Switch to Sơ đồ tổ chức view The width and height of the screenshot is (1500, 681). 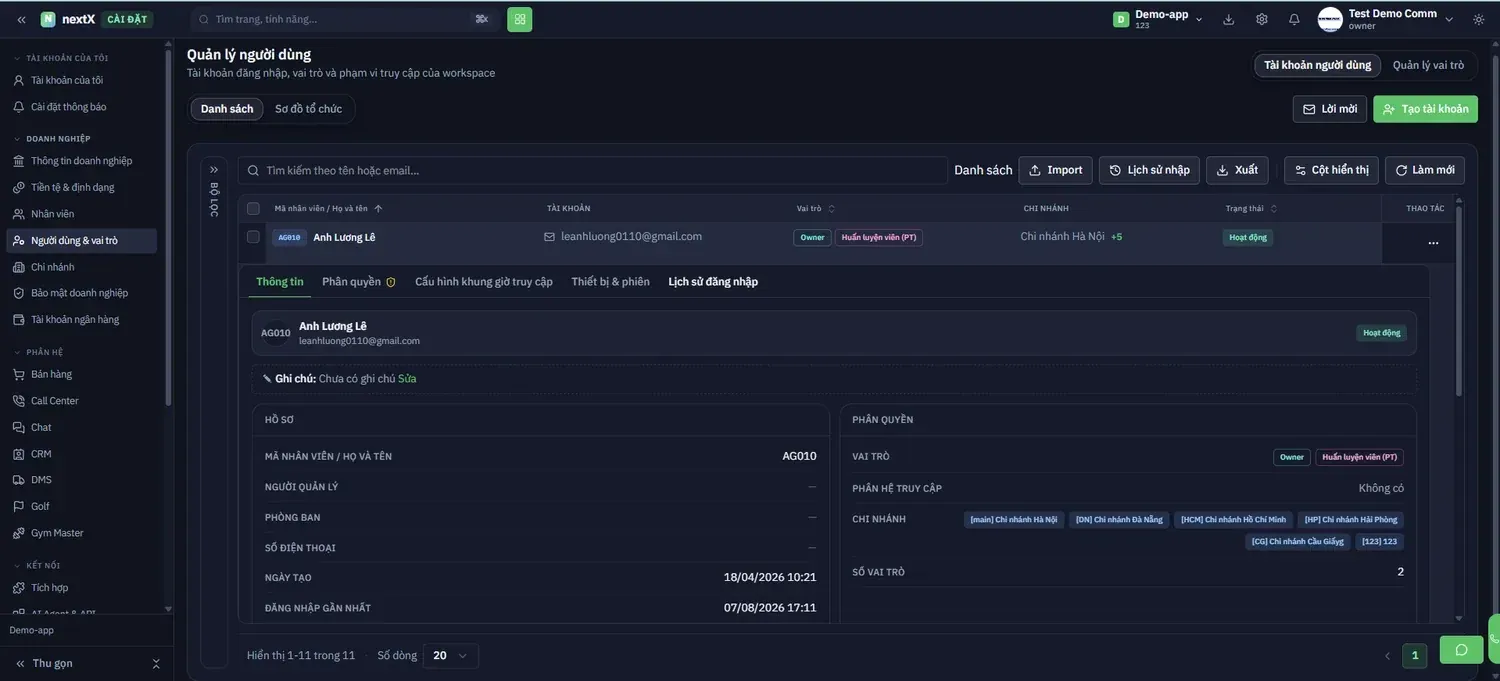click(x=308, y=109)
